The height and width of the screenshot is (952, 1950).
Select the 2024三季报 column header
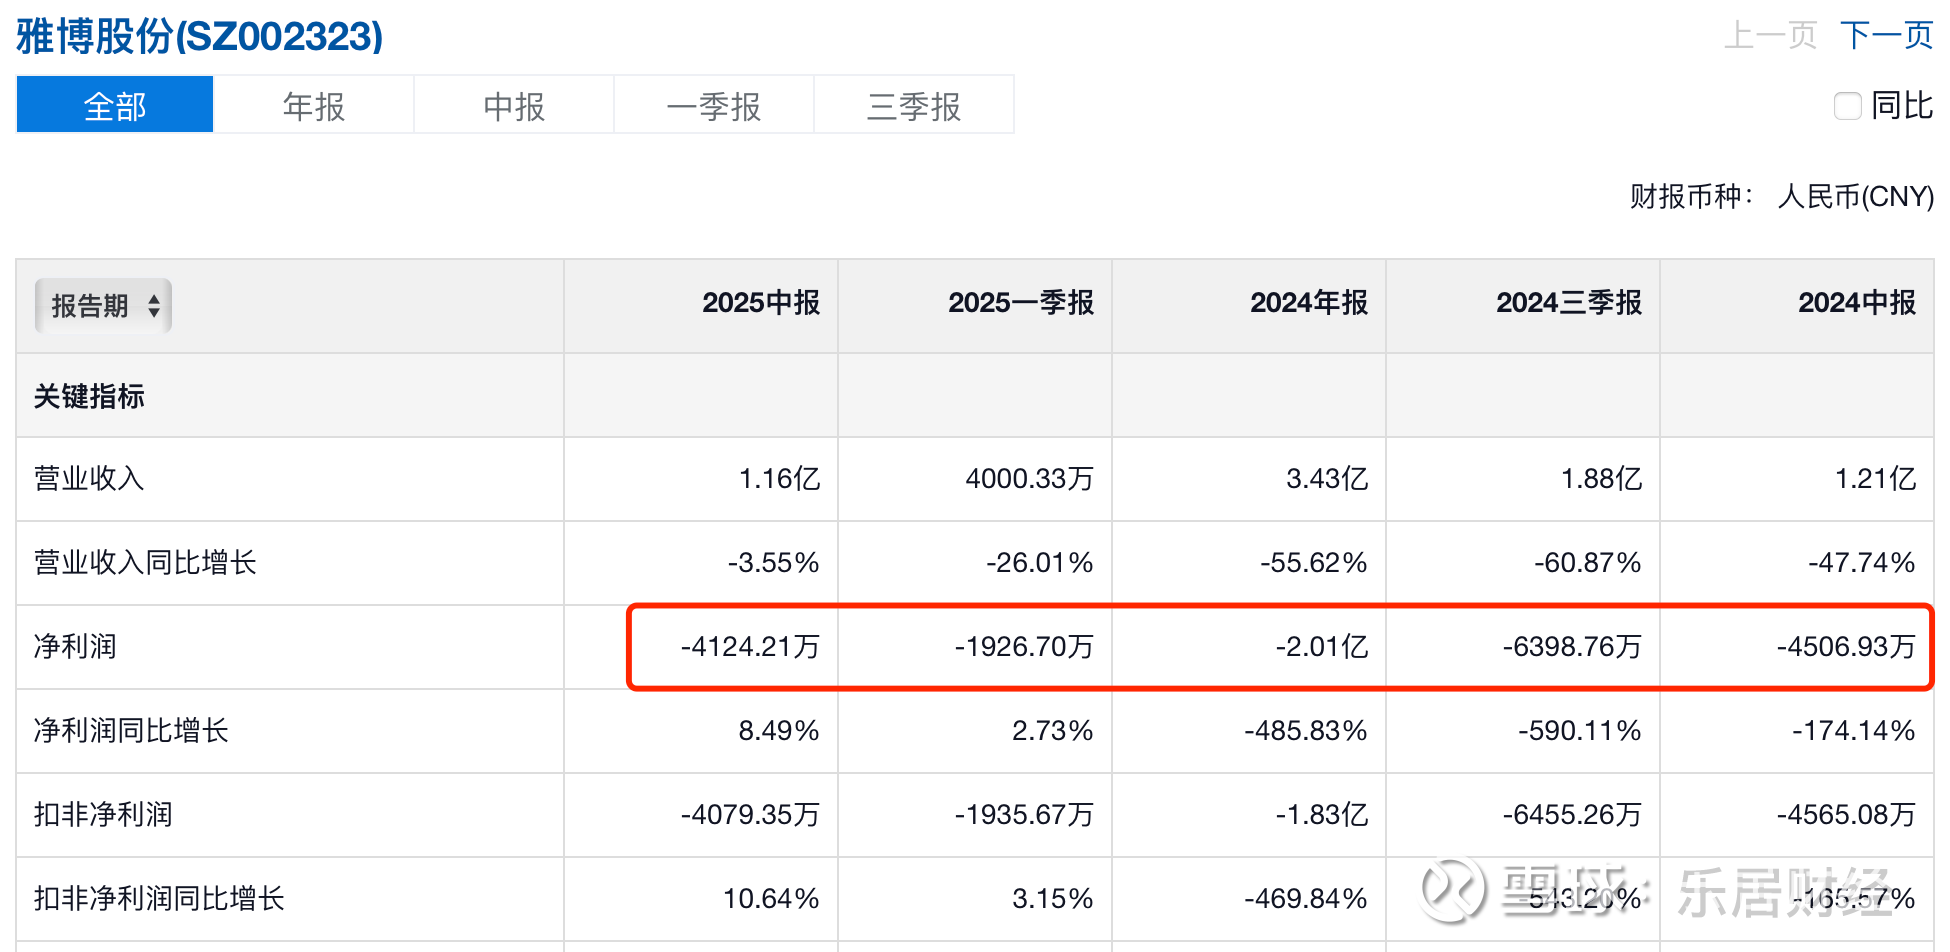click(x=1569, y=303)
